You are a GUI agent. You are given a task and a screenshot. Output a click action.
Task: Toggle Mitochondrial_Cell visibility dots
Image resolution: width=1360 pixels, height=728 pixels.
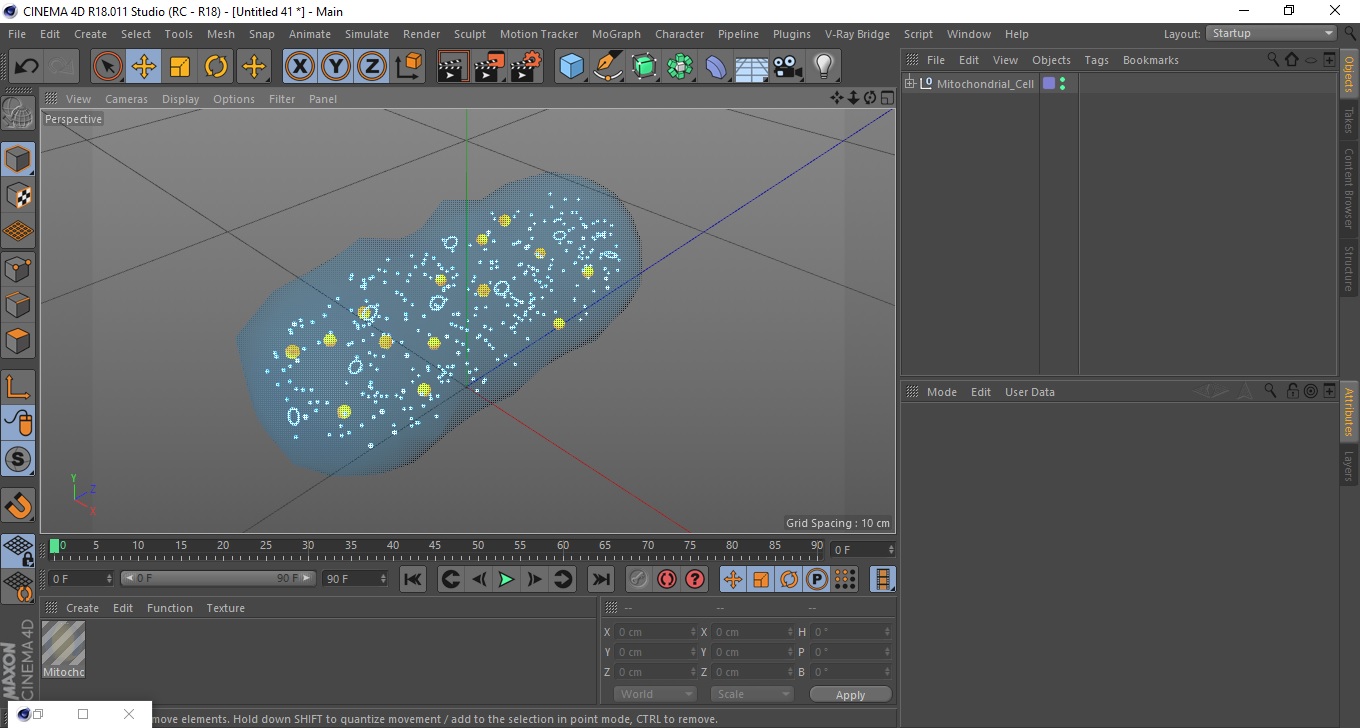(1062, 84)
